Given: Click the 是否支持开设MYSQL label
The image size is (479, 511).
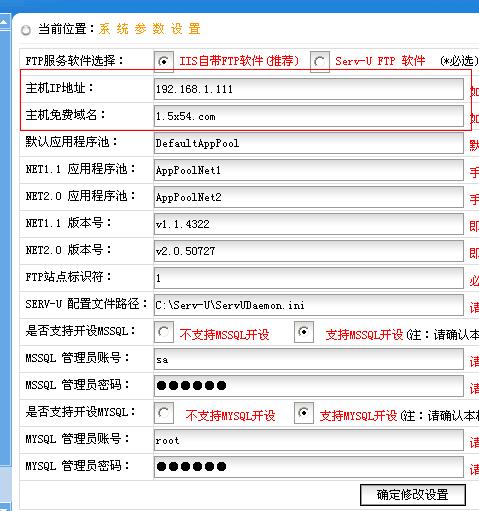Looking at the screenshot, I should tap(81, 412).
